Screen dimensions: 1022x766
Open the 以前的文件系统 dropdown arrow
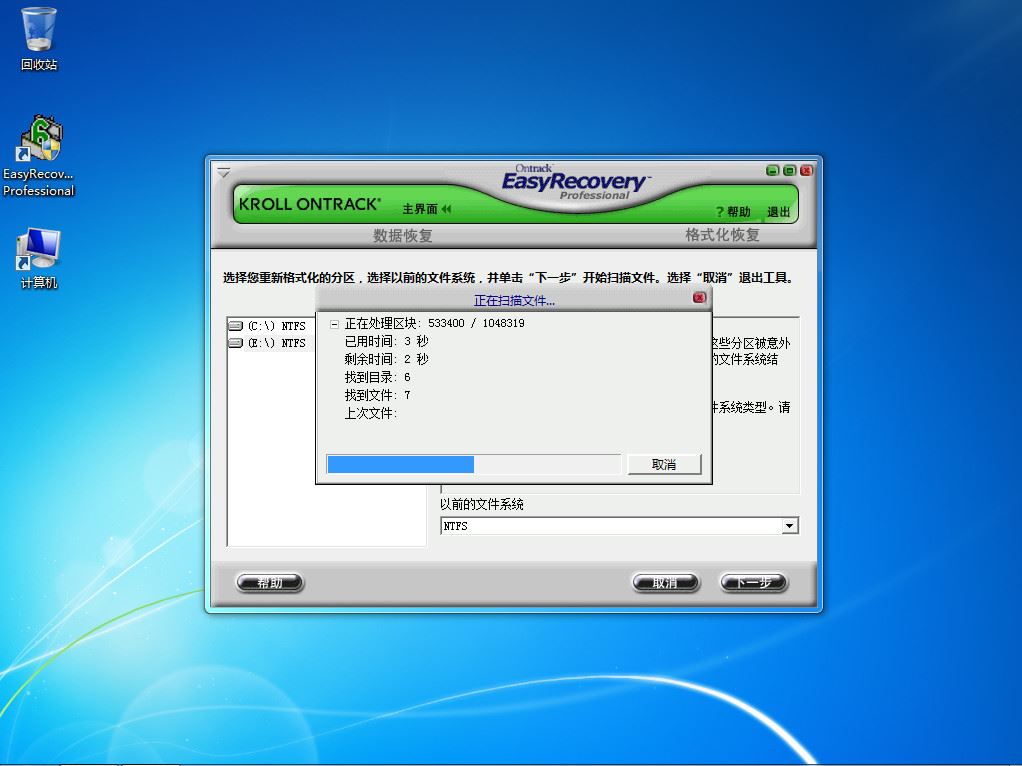(789, 525)
